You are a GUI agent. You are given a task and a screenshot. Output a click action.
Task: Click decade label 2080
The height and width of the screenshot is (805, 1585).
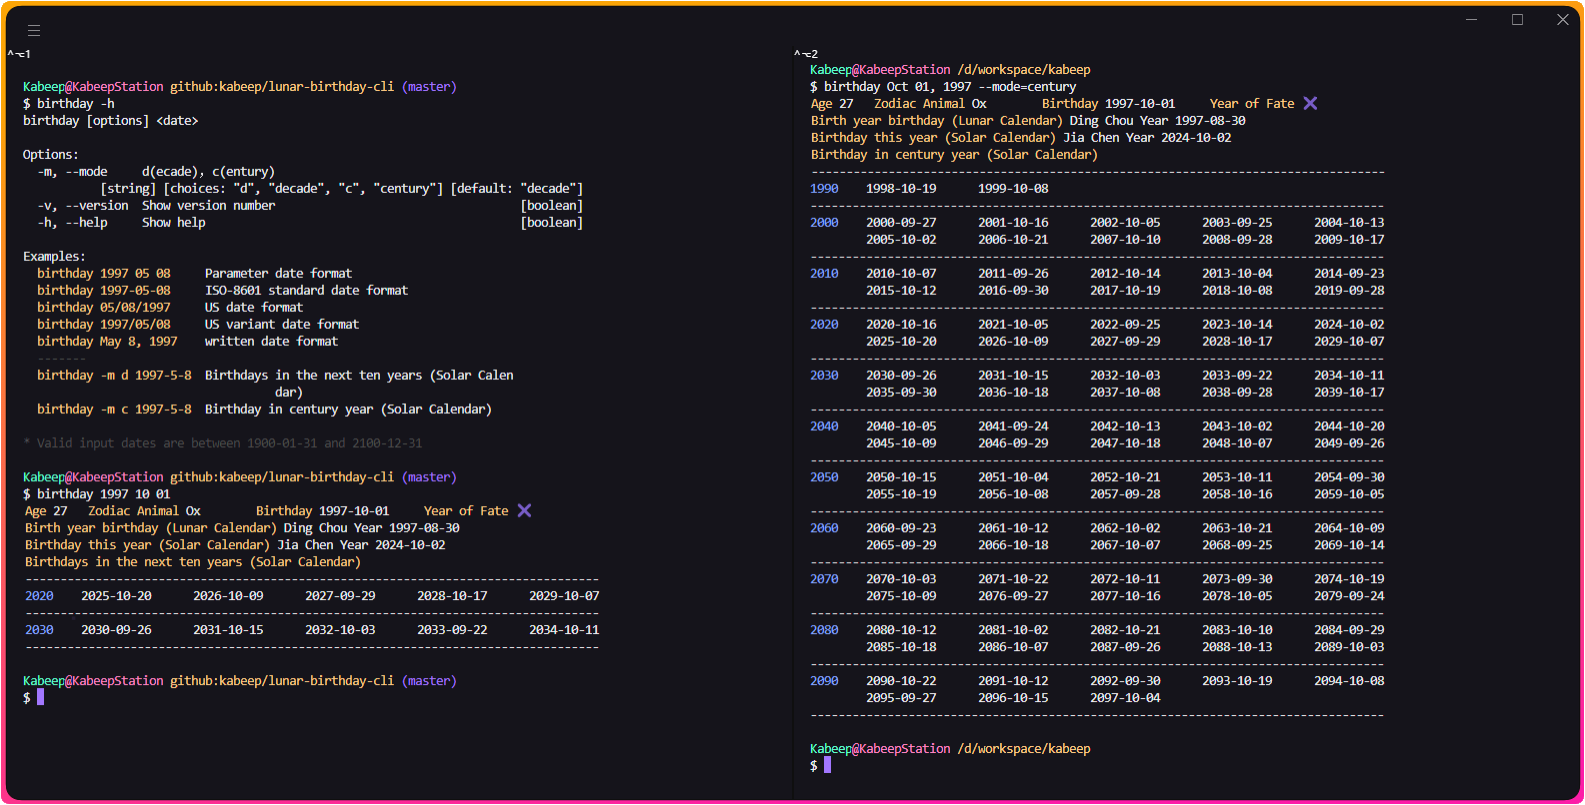[824, 631]
